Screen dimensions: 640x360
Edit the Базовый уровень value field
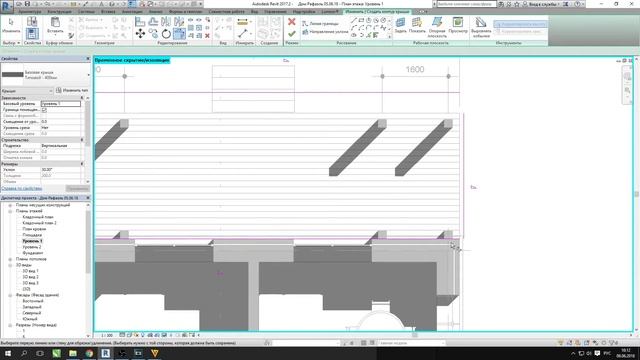[x=60, y=104]
